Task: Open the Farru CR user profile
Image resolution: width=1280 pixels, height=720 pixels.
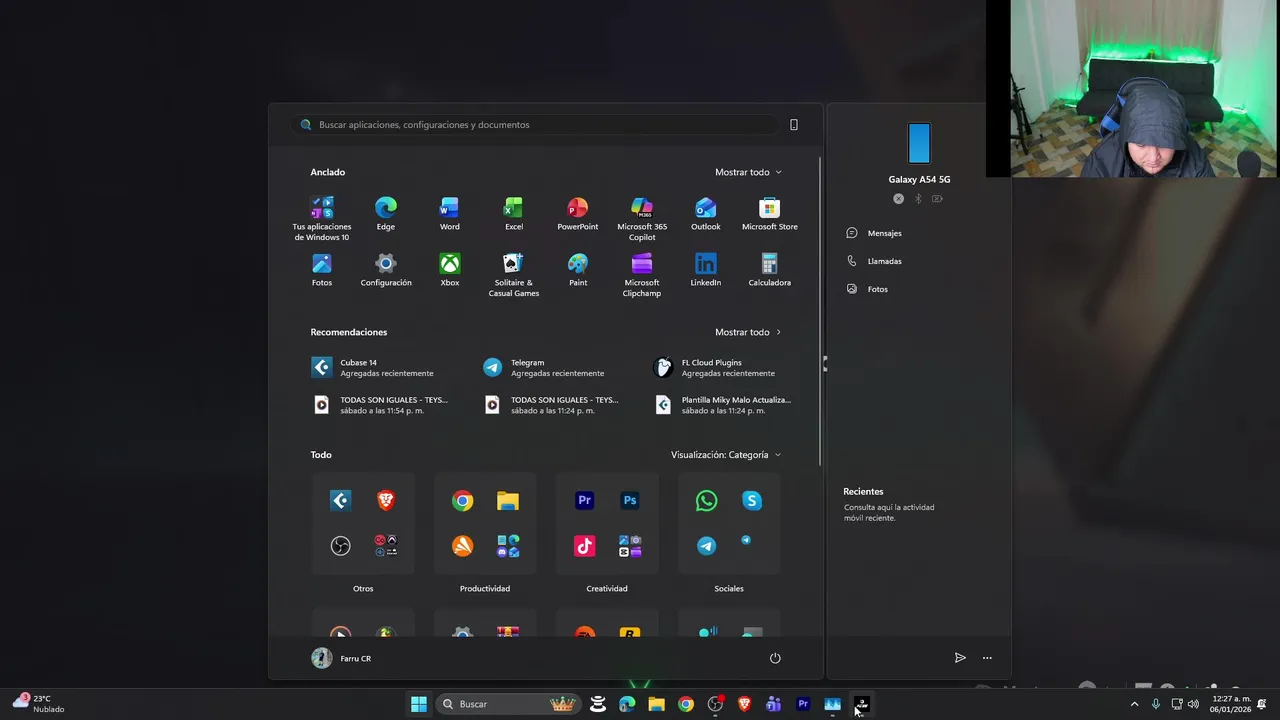Action: click(342, 658)
